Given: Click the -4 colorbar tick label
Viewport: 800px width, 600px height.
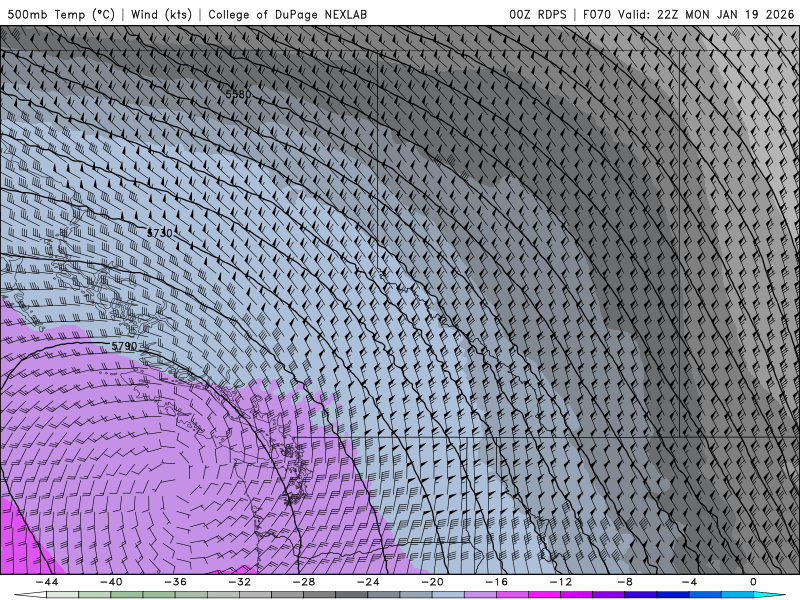Looking at the screenshot, I should pos(690,582).
